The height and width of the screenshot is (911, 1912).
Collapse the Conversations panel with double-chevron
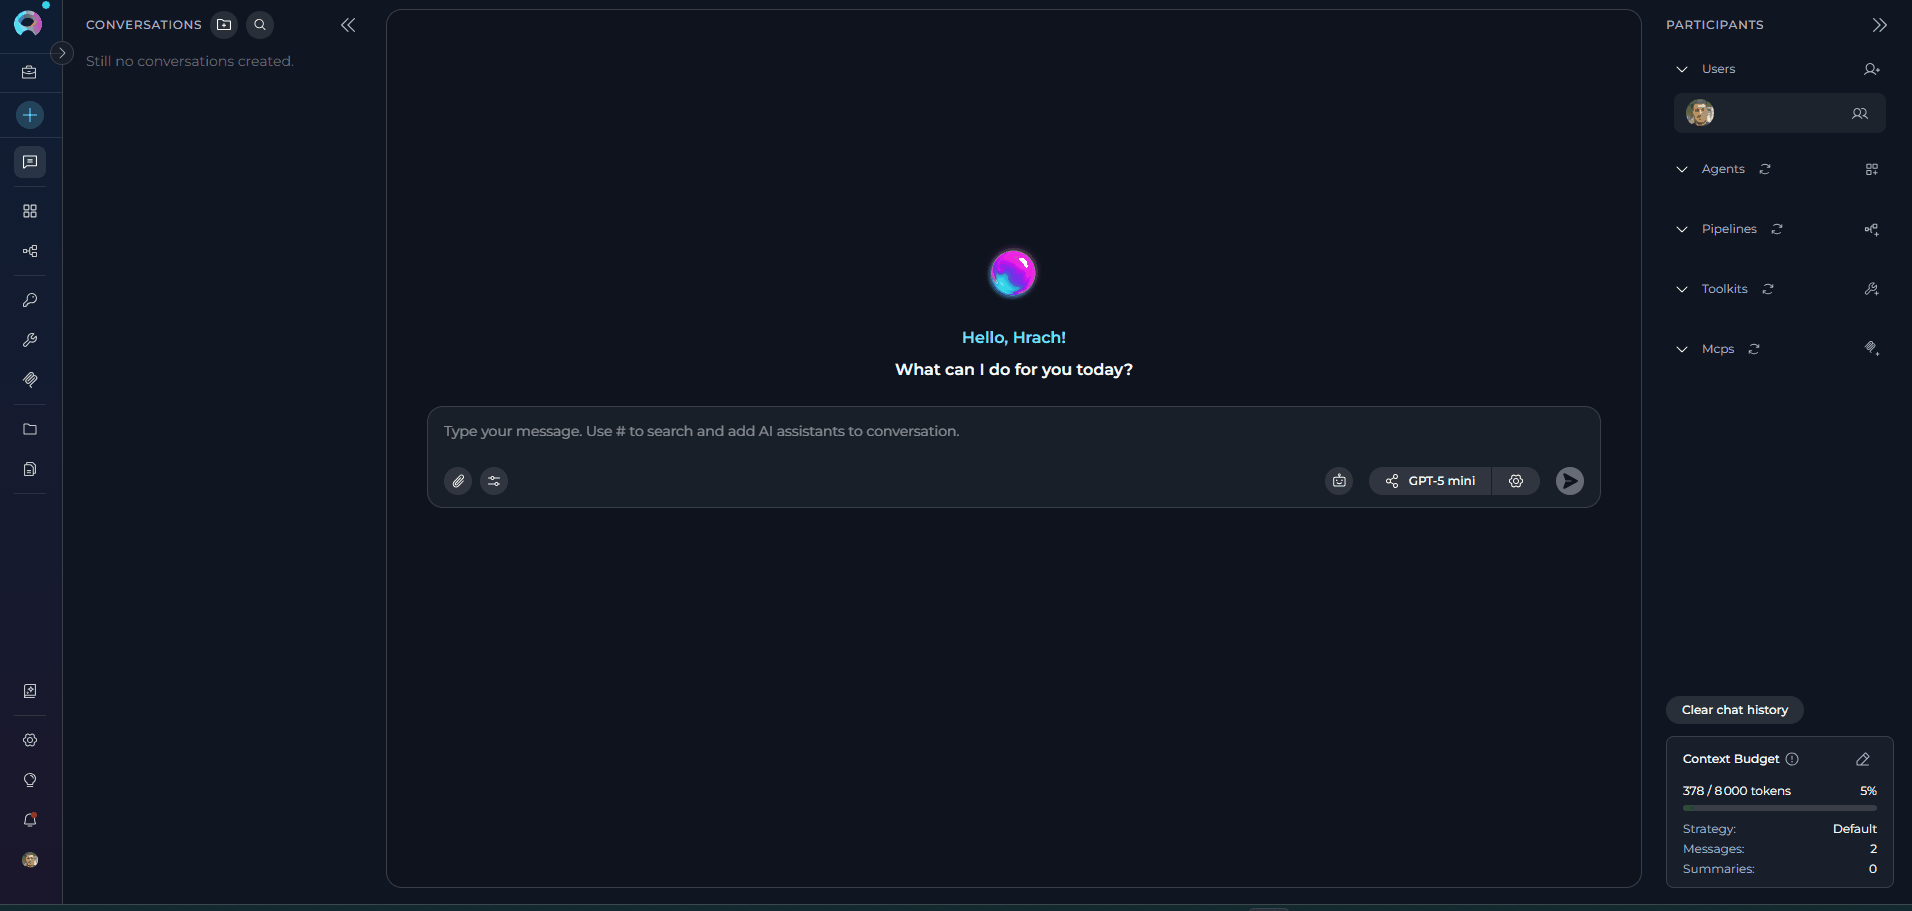[348, 25]
